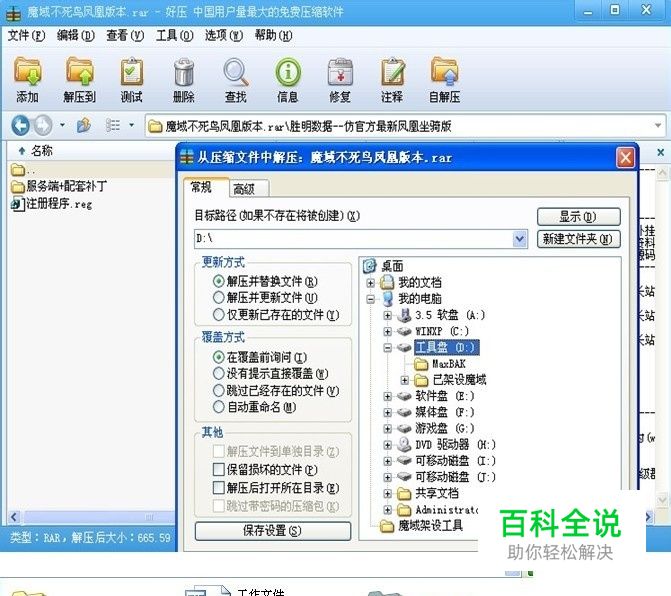The width and height of the screenshot is (671, 596).
Task: Select 在覆盖前询问 radio option
Action: point(219,357)
